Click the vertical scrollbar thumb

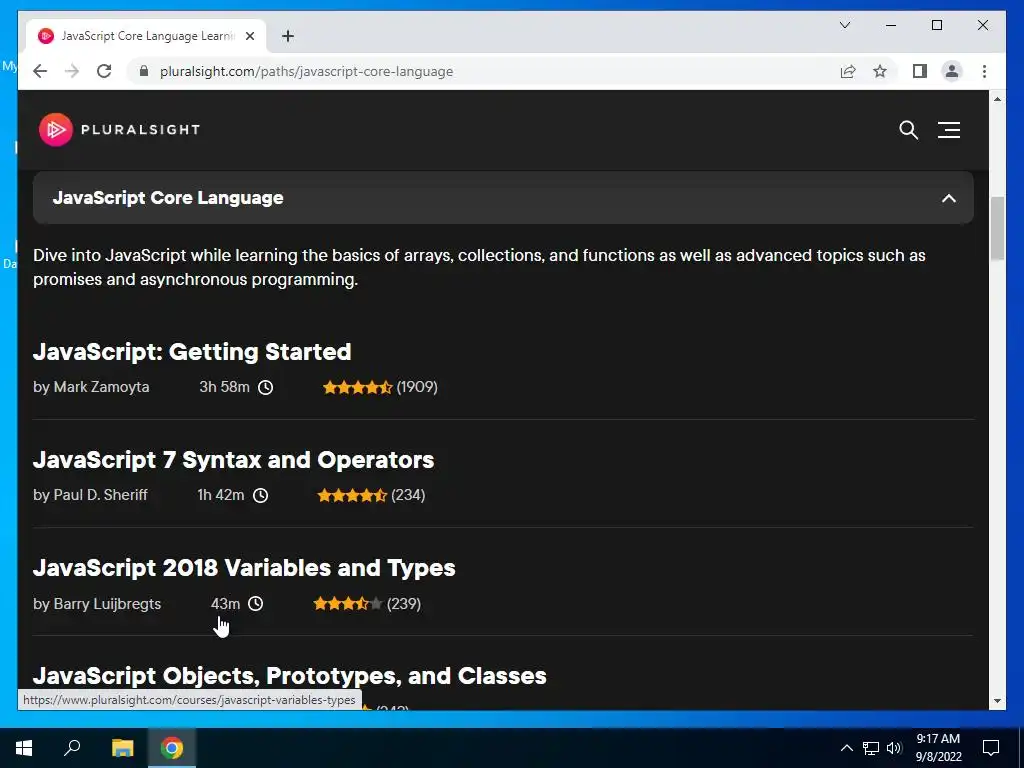[997, 229]
